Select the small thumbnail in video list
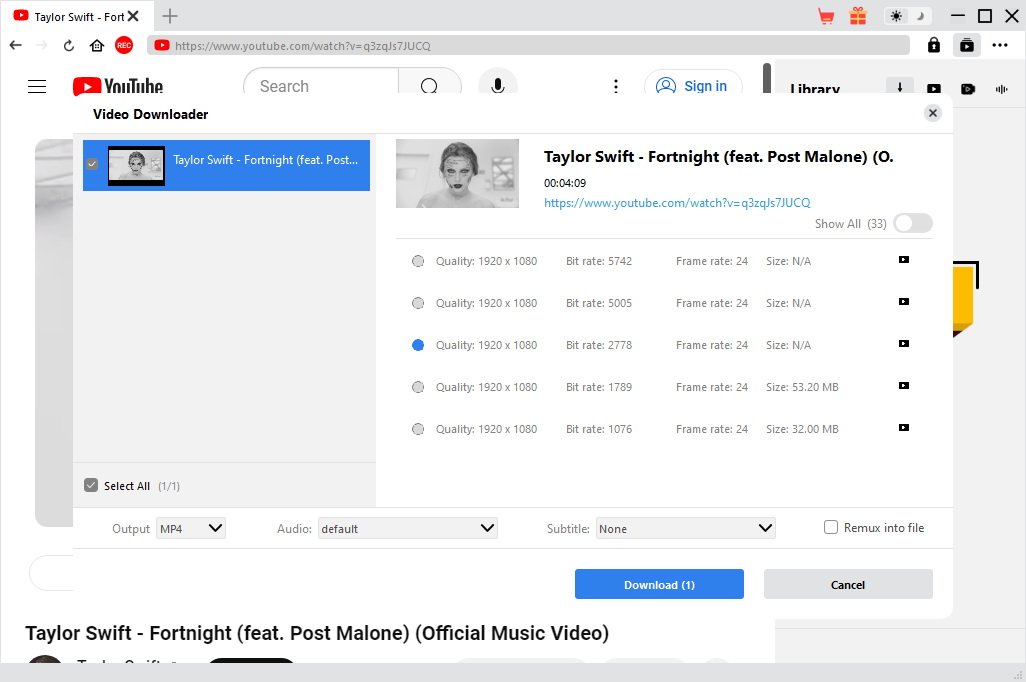Image resolution: width=1026 pixels, height=682 pixels. (136, 166)
